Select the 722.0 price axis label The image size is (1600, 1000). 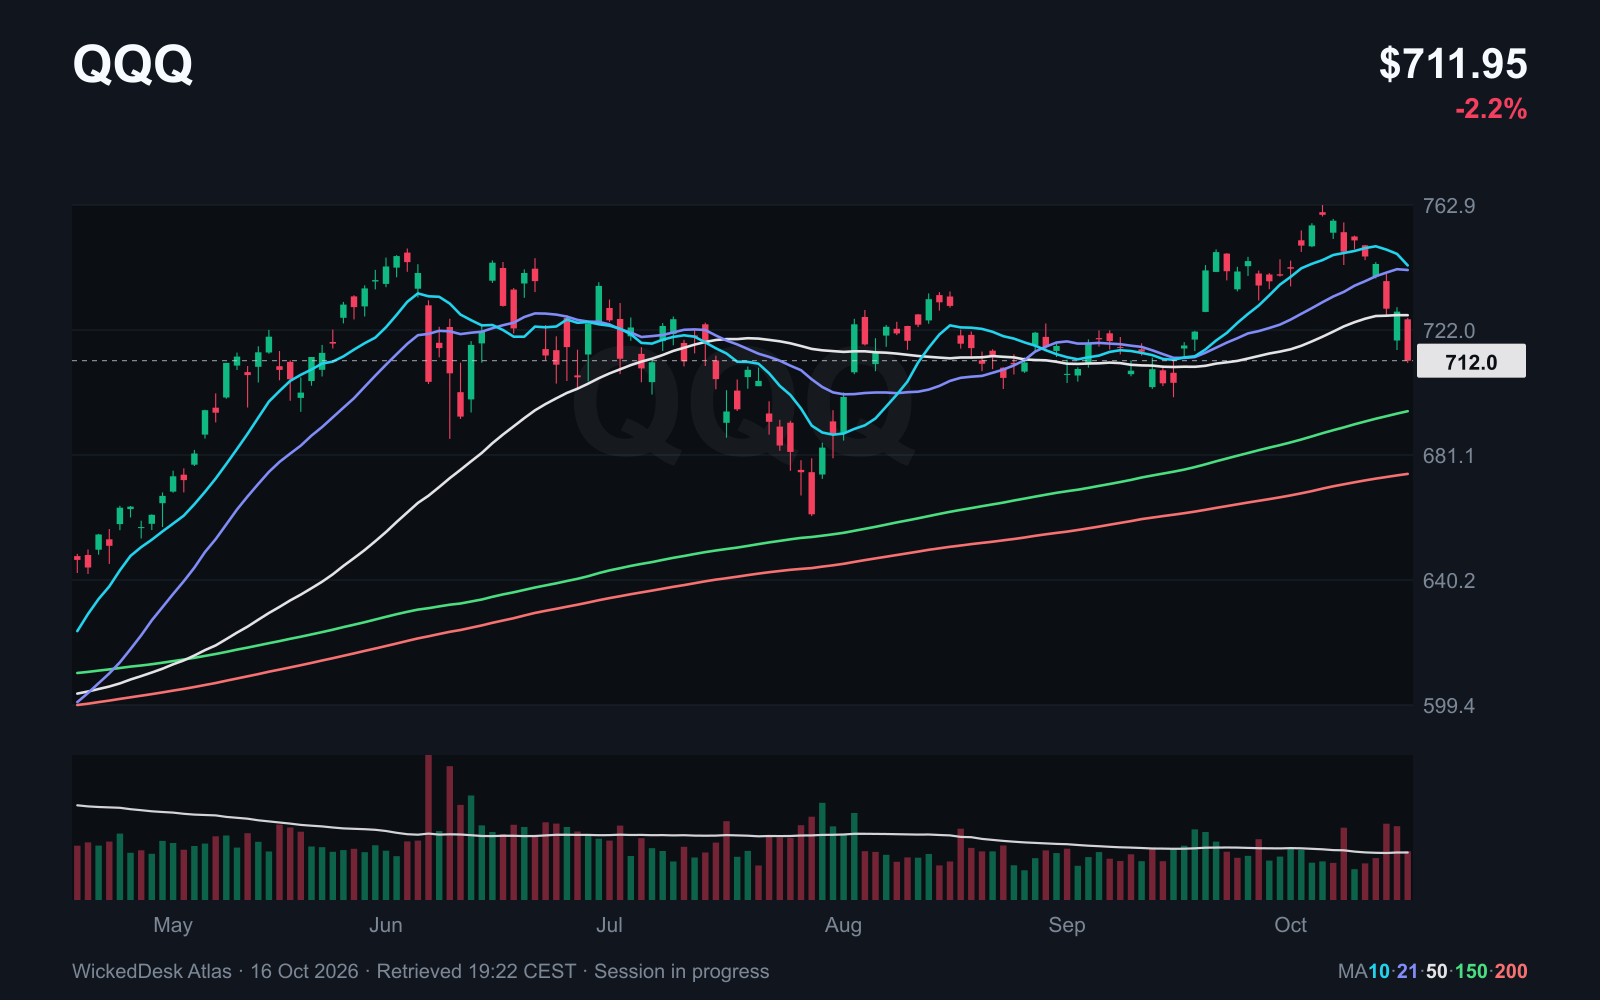[1448, 331]
